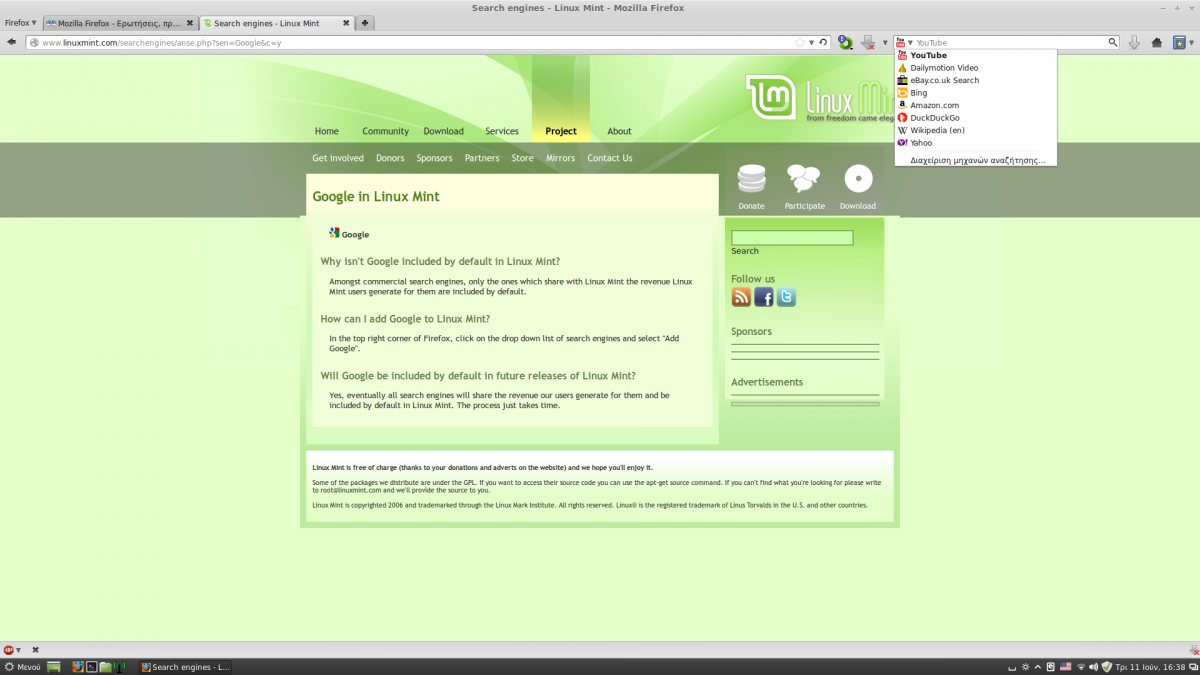1200x675 pixels.
Task: Click the show desktop panel icon
Action: (x=53, y=667)
